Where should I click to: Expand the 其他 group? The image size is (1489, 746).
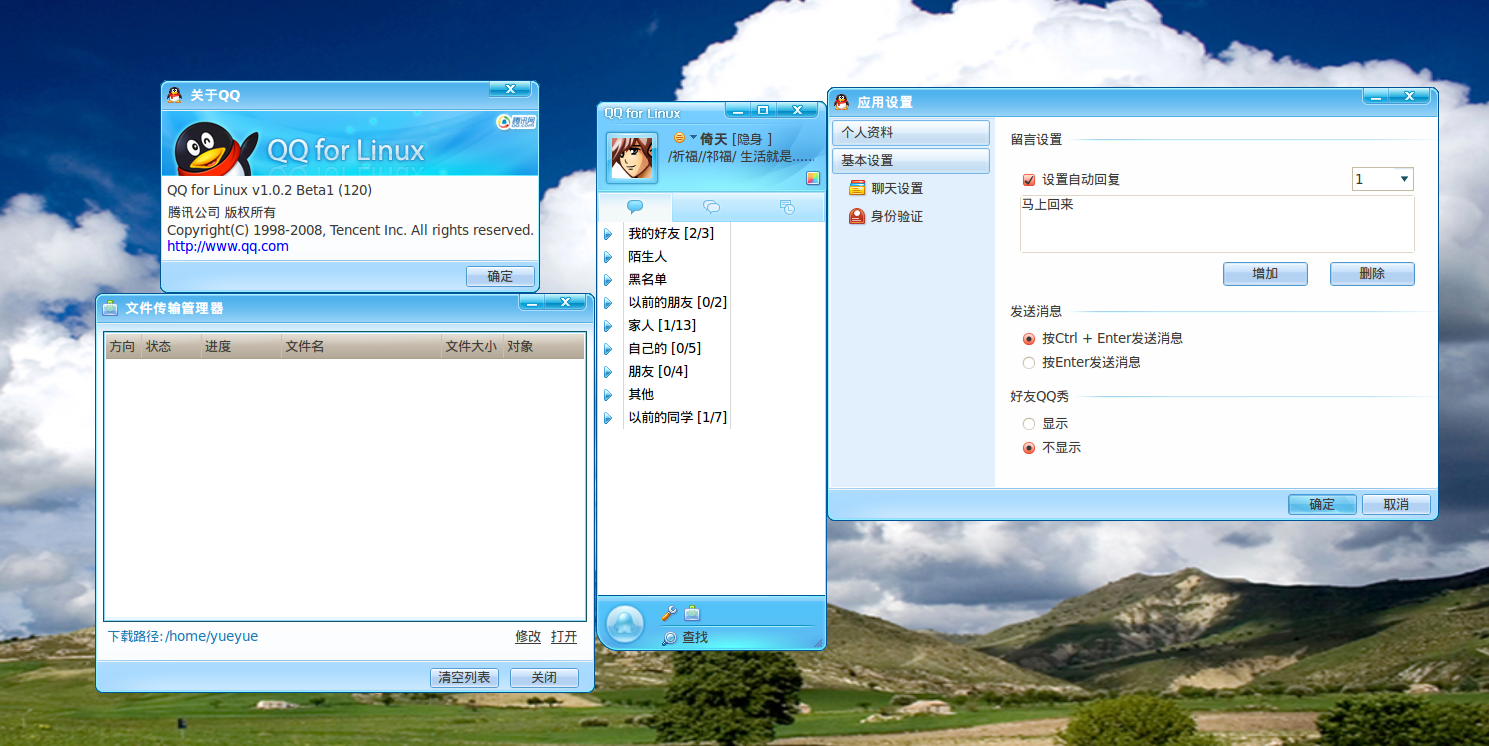pyautogui.click(x=607, y=395)
